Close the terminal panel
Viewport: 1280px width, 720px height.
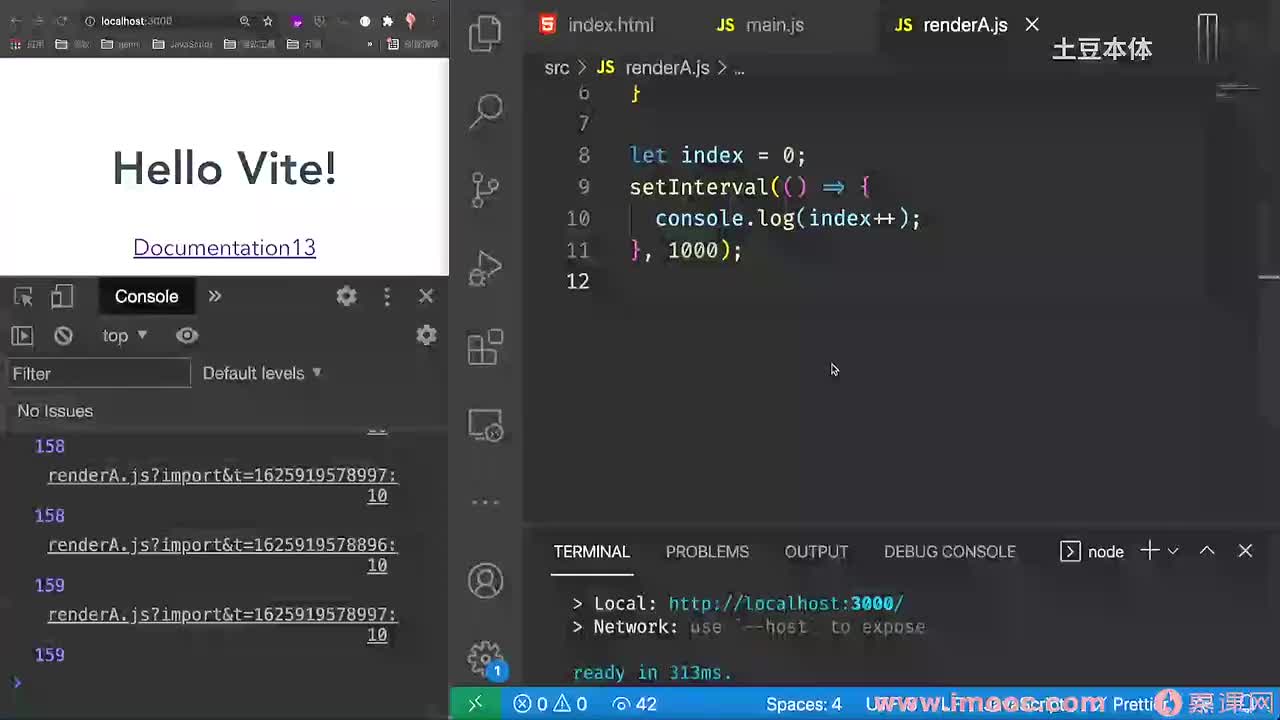click(x=1245, y=551)
